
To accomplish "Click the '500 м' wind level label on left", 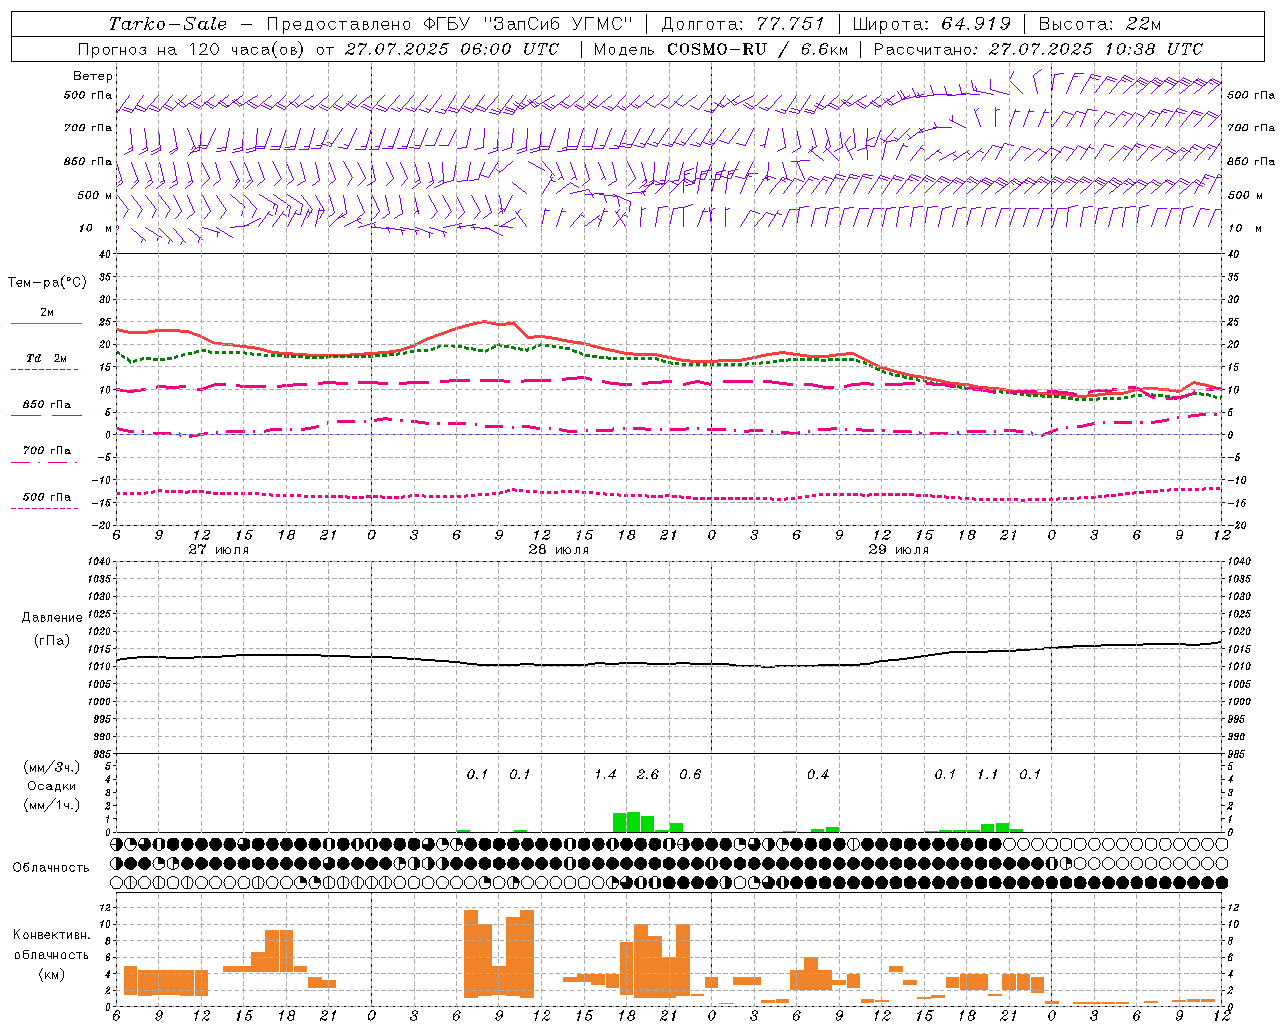I will (96, 195).
